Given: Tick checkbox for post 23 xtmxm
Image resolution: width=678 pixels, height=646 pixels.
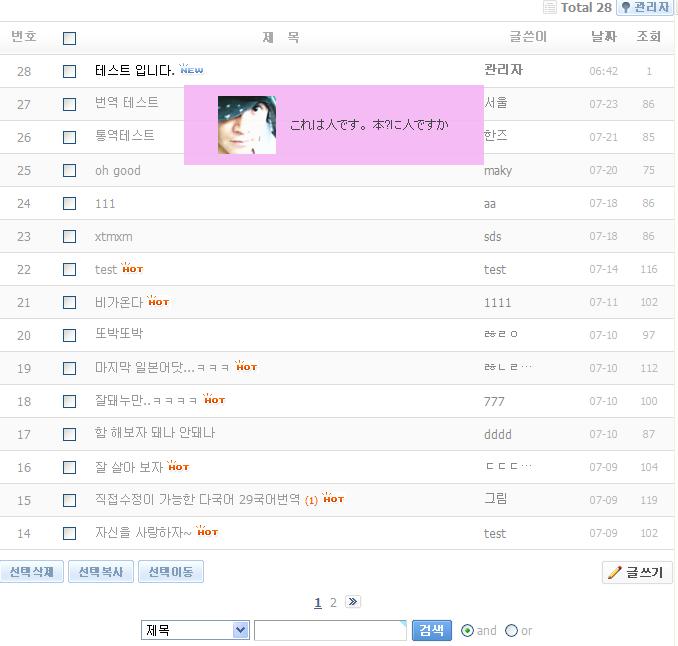Looking at the screenshot, I should pos(69,237).
